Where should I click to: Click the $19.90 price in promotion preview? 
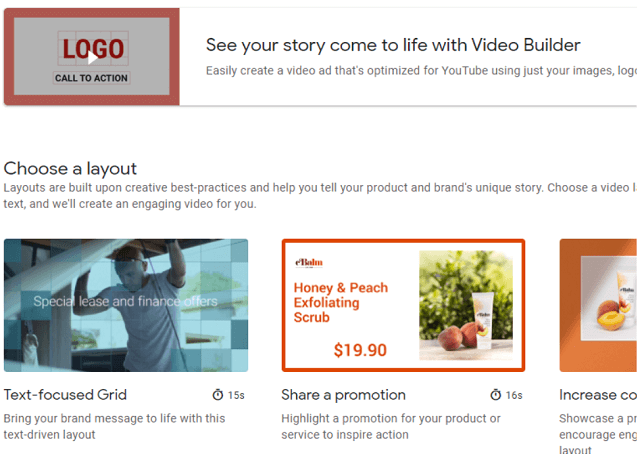[x=360, y=350]
